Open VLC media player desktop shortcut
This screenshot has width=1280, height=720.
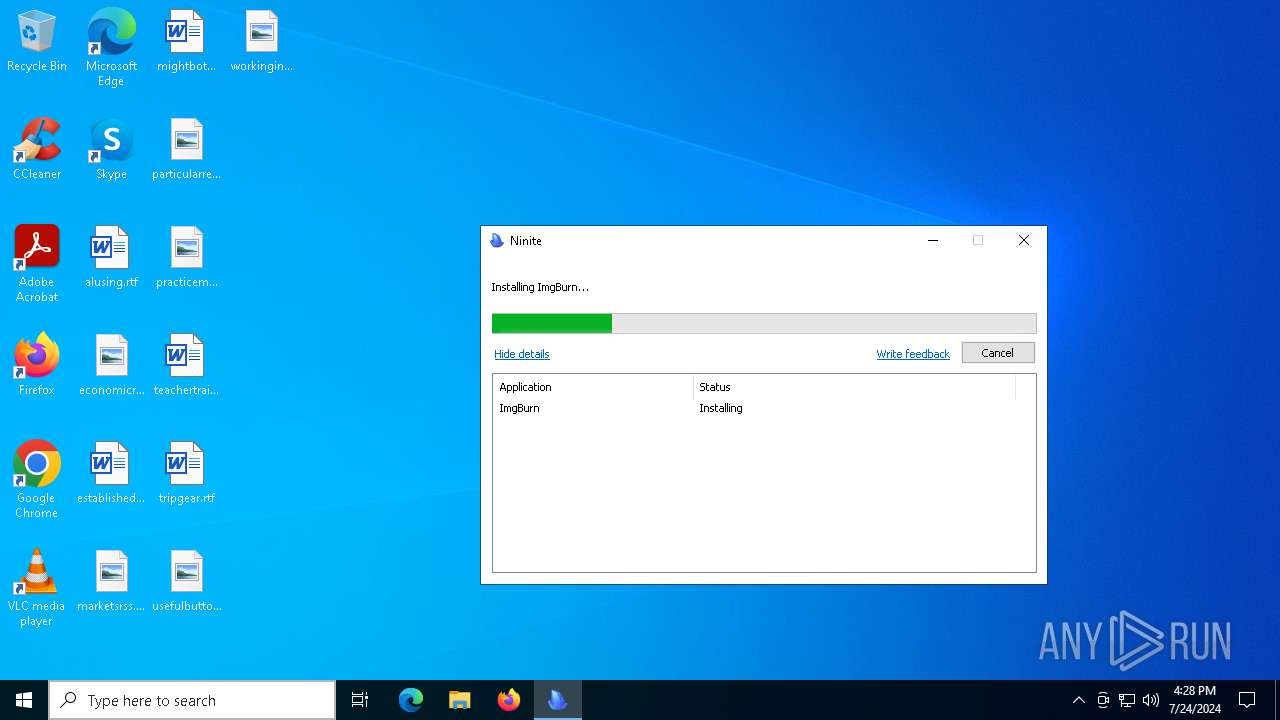[37, 588]
